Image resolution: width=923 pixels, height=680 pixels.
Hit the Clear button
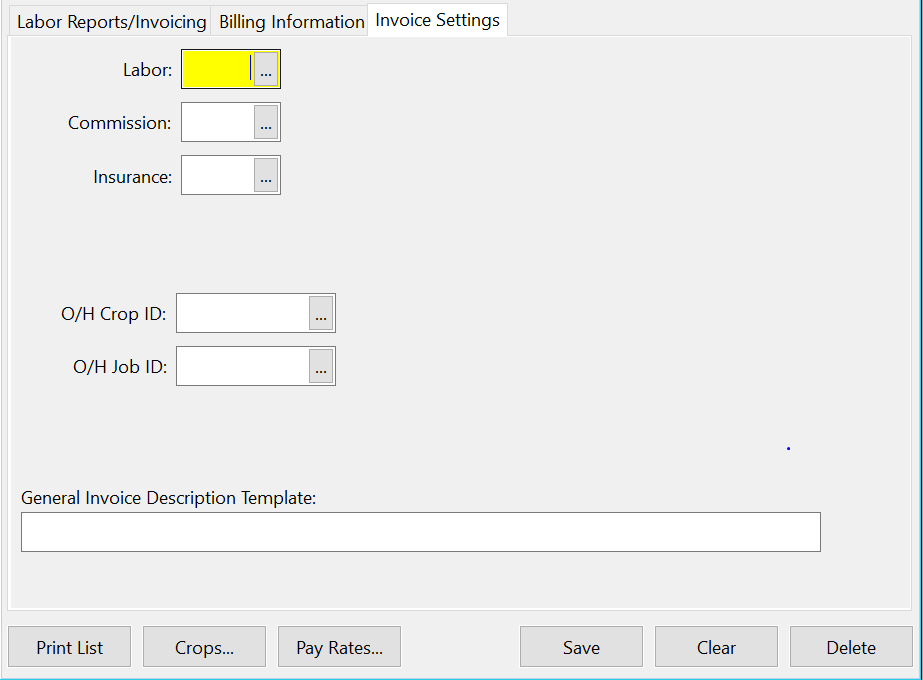pyautogui.click(x=716, y=647)
